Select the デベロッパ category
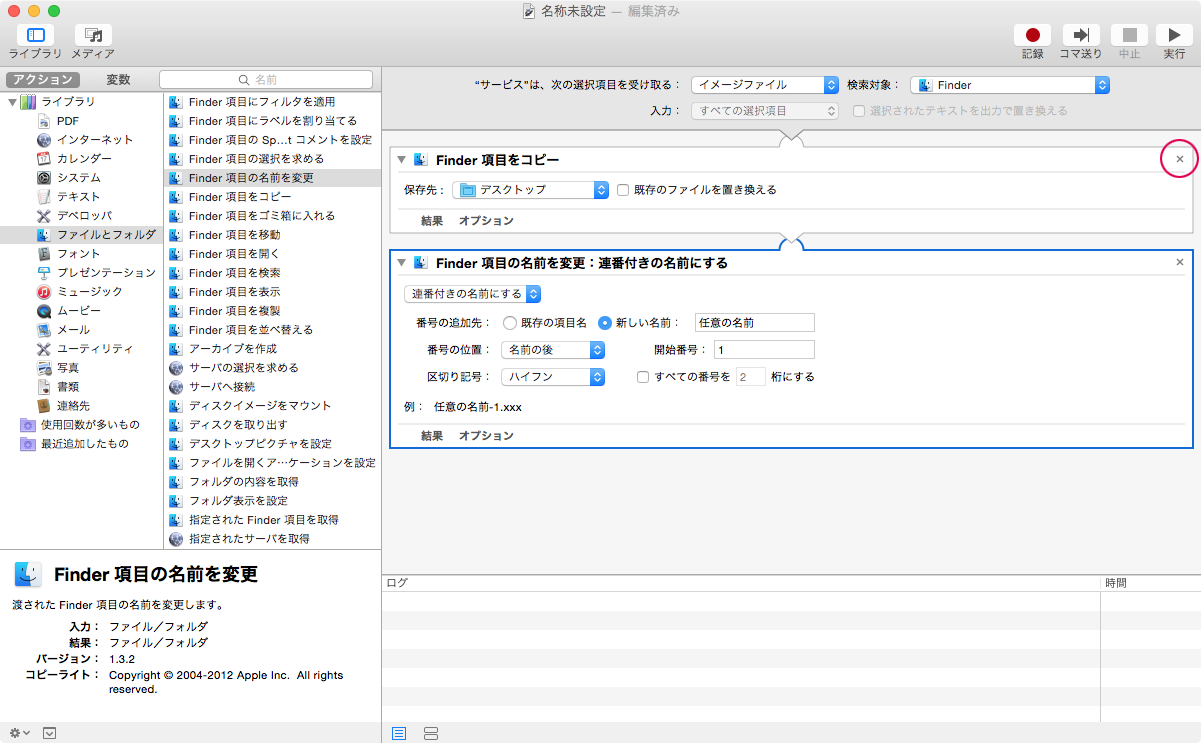 tap(84, 216)
